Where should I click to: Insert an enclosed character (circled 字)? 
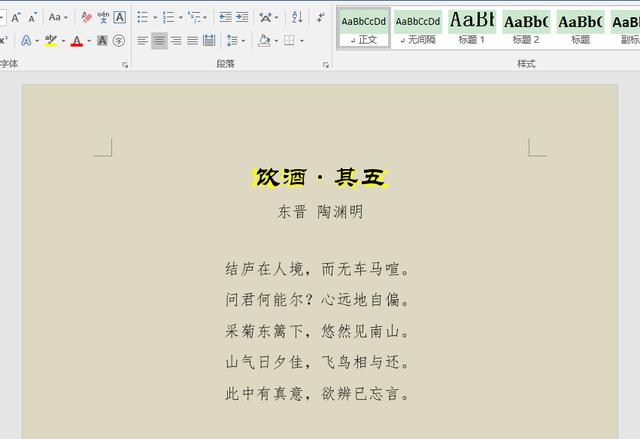(x=120, y=41)
